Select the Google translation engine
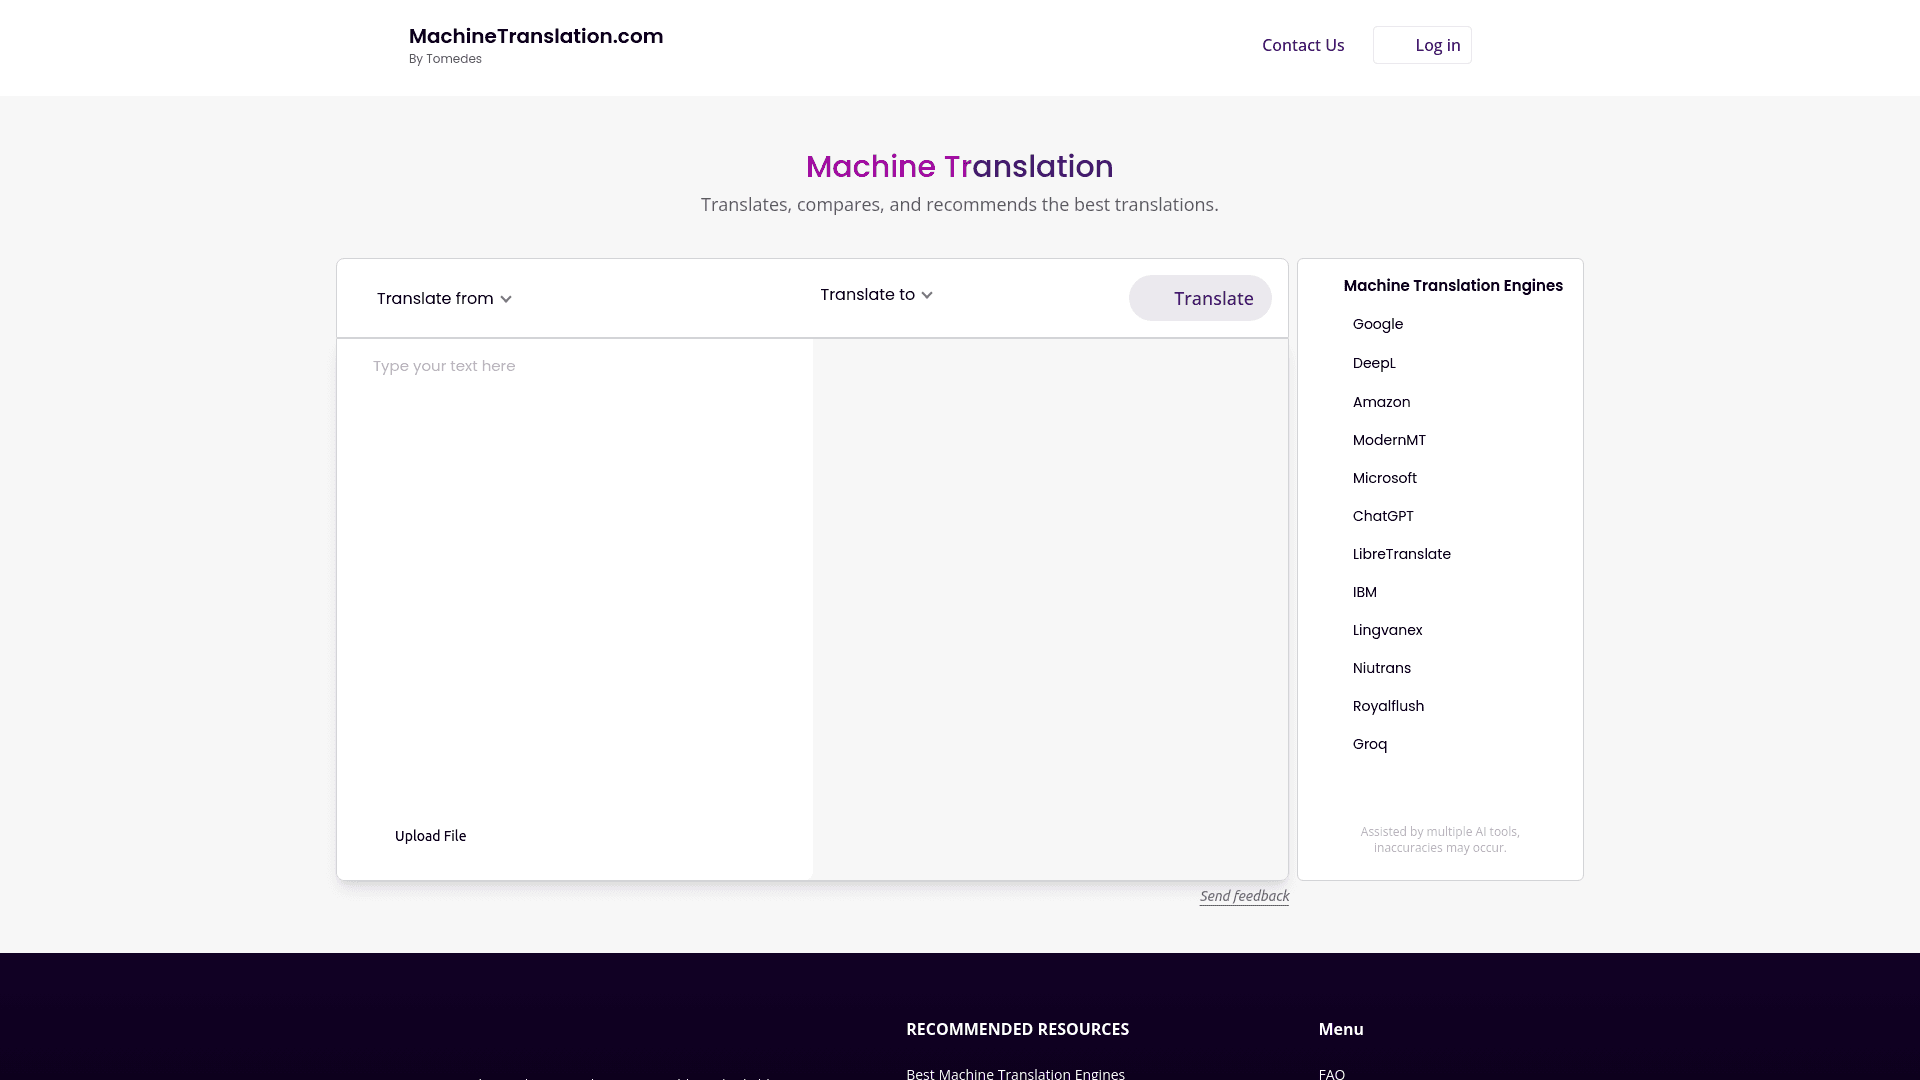This screenshot has height=1080, width=1920. (1377, 323)
